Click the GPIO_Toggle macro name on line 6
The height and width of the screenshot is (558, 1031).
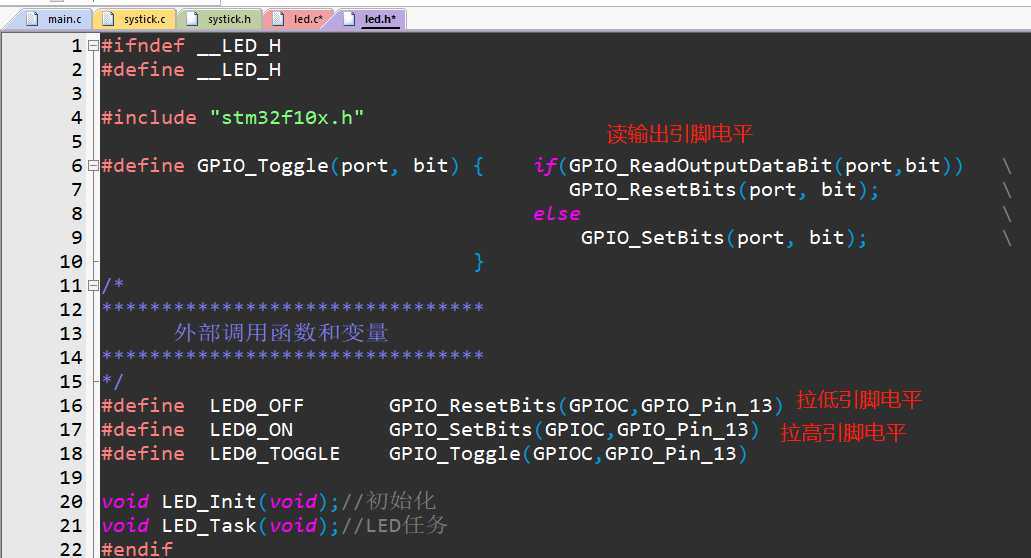pyautogui.click(x=262, y=166)
